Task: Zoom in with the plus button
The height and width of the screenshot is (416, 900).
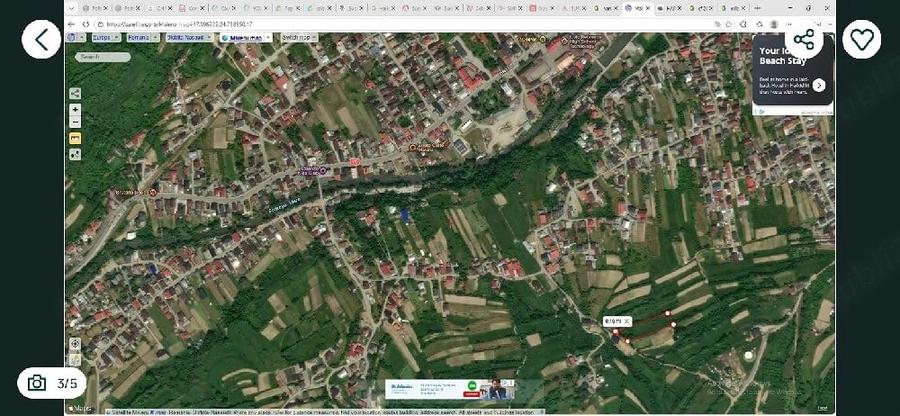Action: (75, 110)
